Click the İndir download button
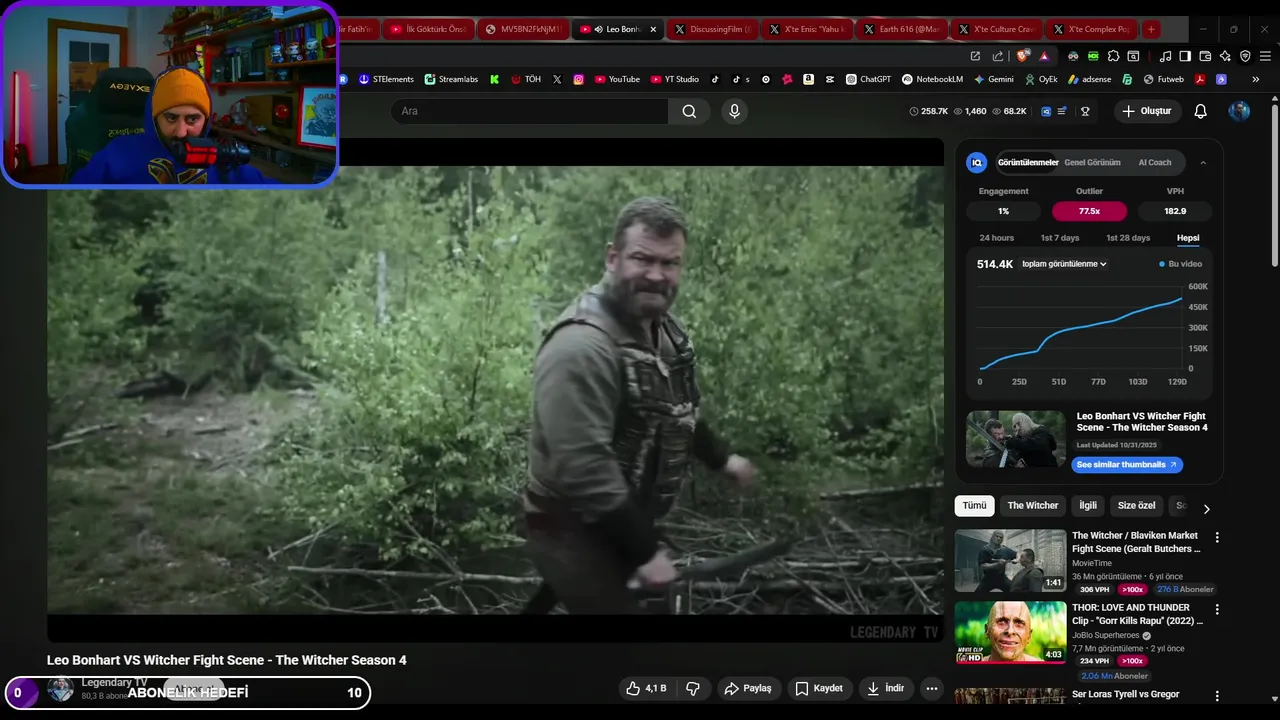Viewport: 1280px width, 720px height. tap(886, 688)
